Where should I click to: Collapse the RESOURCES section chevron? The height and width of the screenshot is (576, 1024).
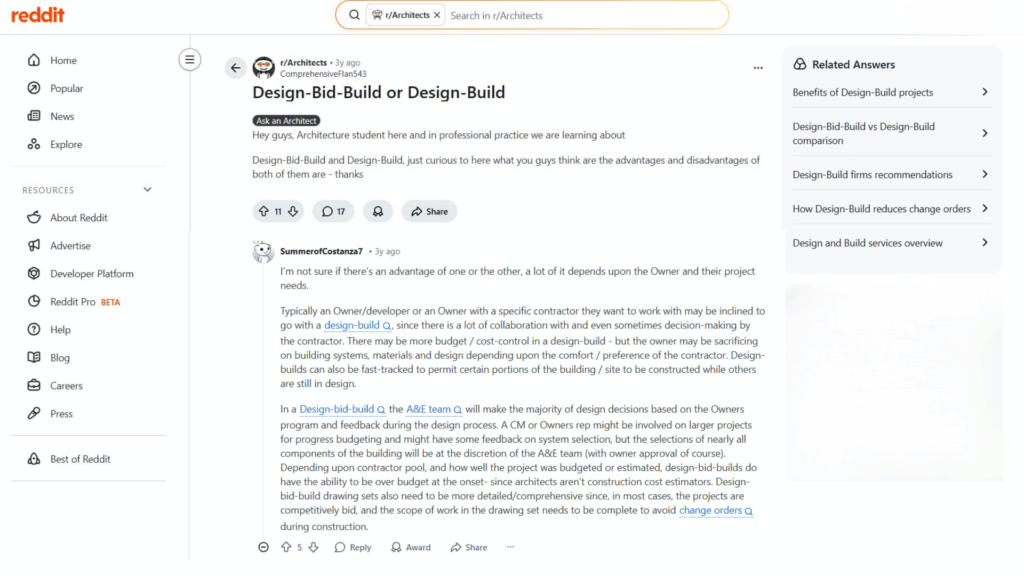146,189
